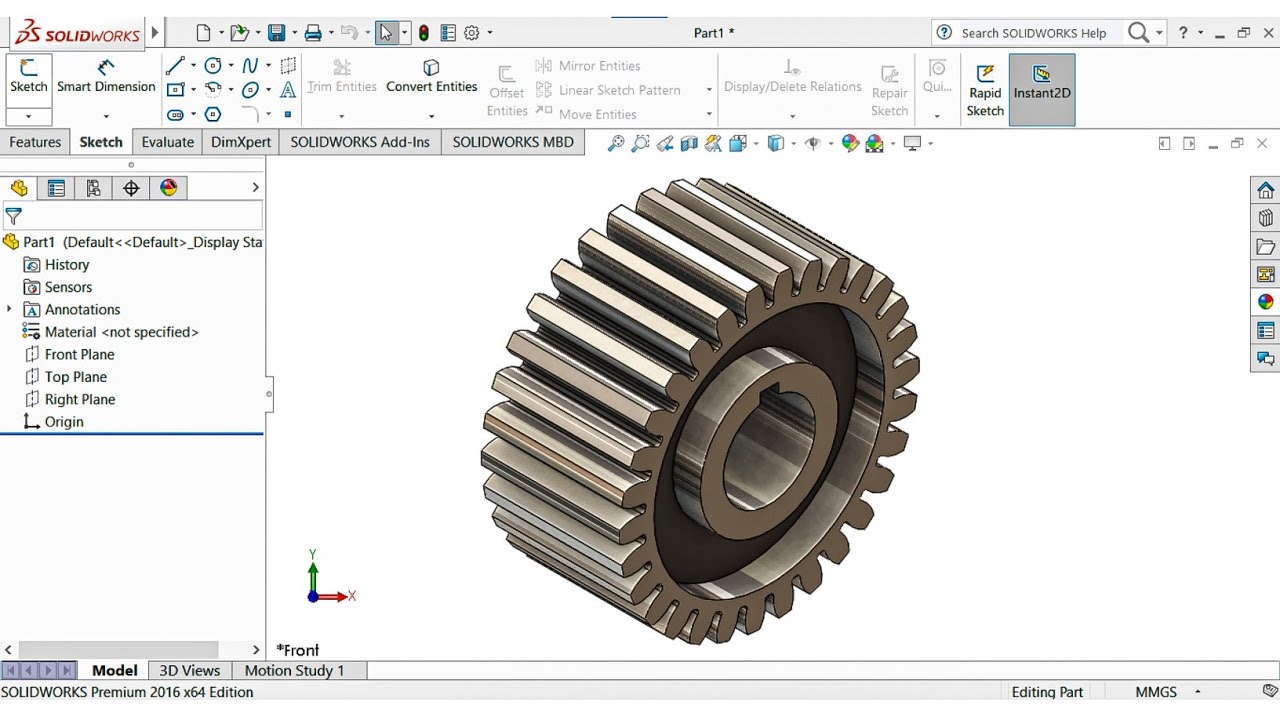The height and width of the screenshot is (720, 1280).
Task: Open FeatureManager design tree tab
Action: pyautogui.click(x=19, y=188)
